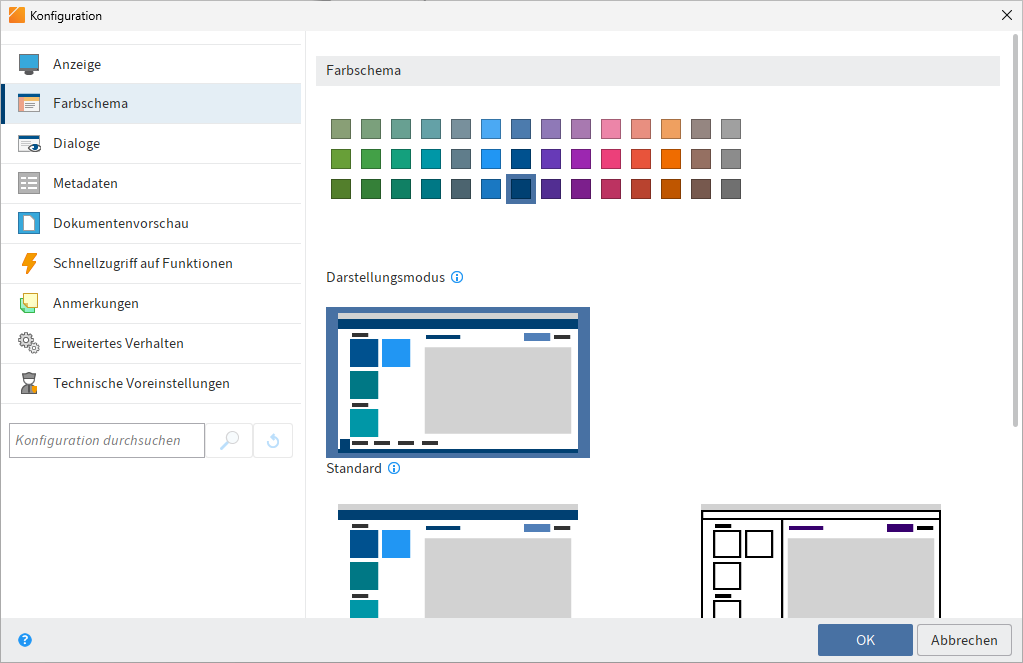This screenshot has width=1023, height=663.
Task: Open the Farbschema settings category
Action: [90, 104]
